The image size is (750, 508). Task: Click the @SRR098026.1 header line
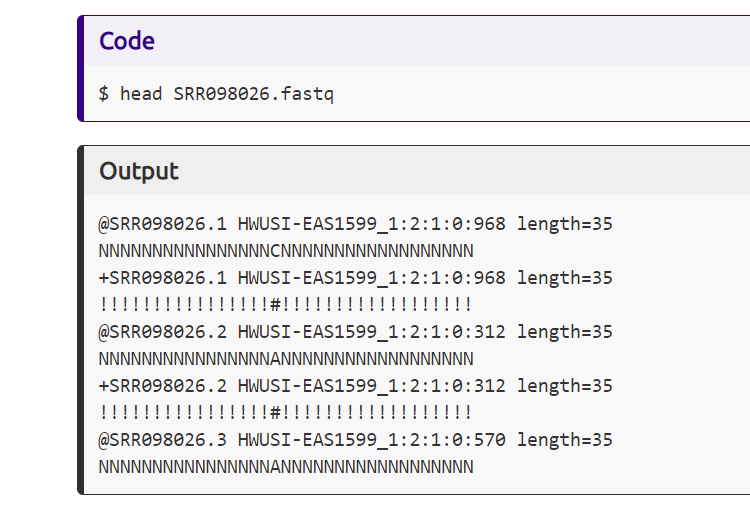click(x=355, y=223)
